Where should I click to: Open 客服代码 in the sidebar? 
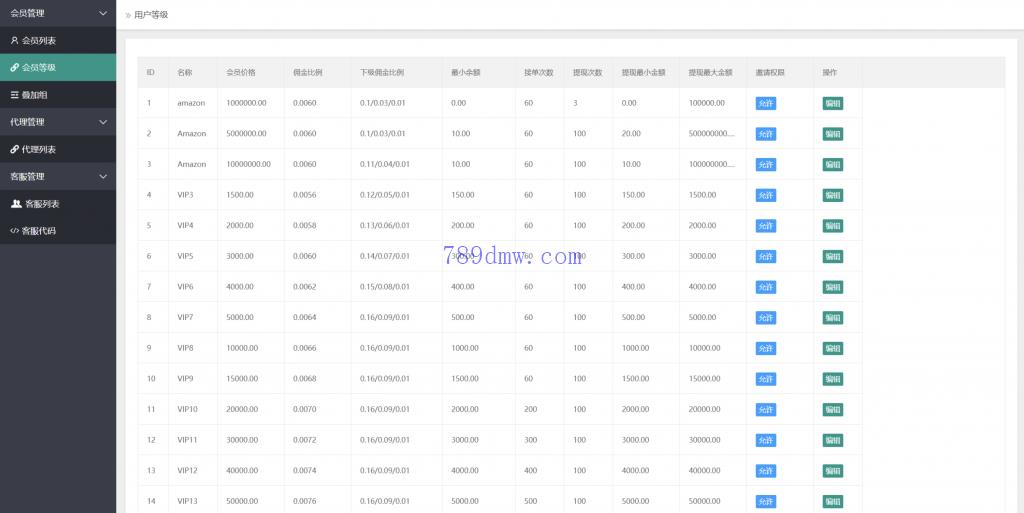click(x=39, y=231)
